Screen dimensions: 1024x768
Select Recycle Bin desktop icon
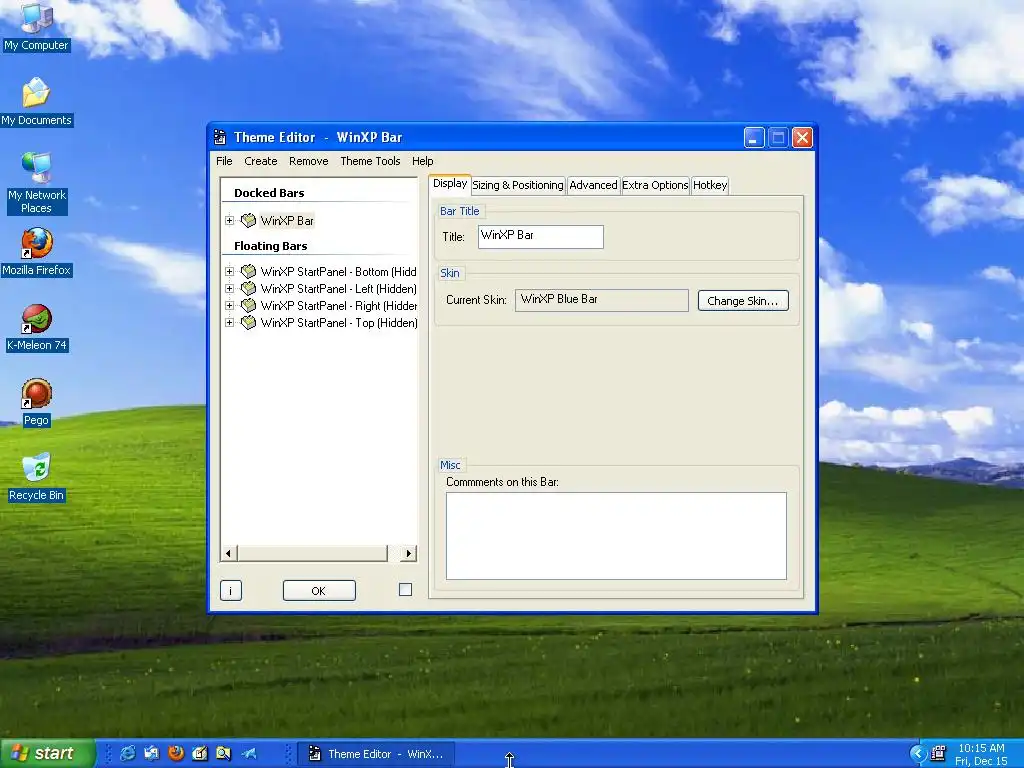coord(36,477)
